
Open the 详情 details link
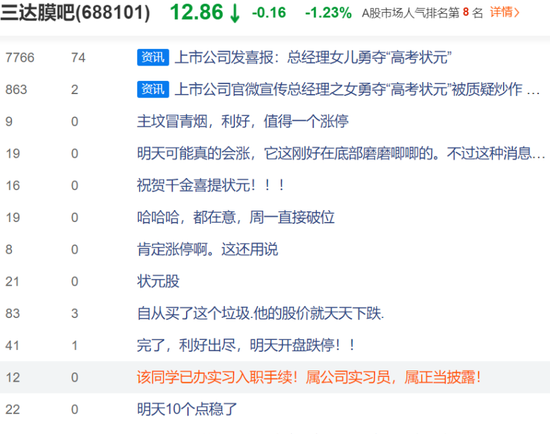[504, 13]
